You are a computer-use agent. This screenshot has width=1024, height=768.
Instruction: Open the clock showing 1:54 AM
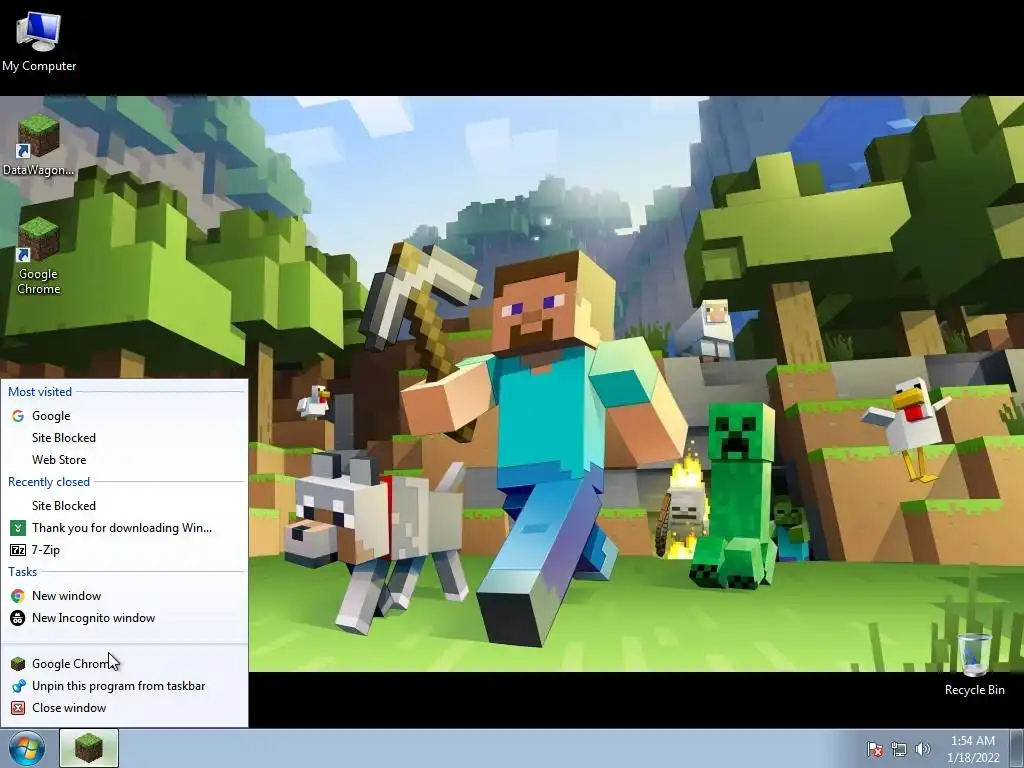point(972,749)
